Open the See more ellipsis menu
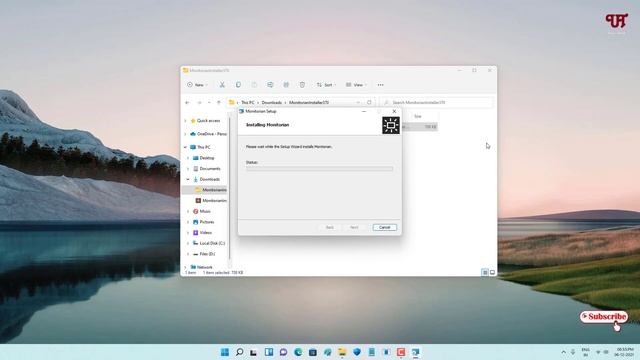Screen dimensions: 640x360 coord(380,85)
